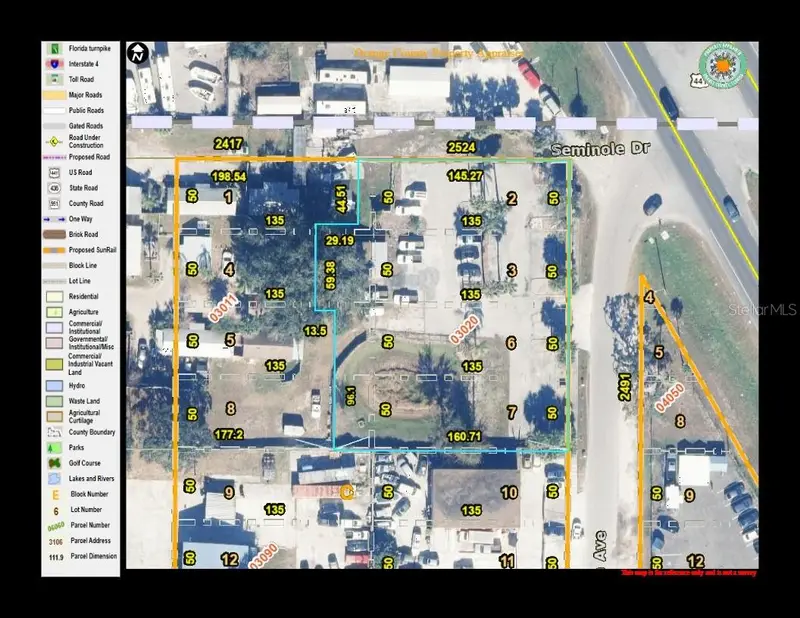Click the Parcel Number legend sample

click(56, 526)
